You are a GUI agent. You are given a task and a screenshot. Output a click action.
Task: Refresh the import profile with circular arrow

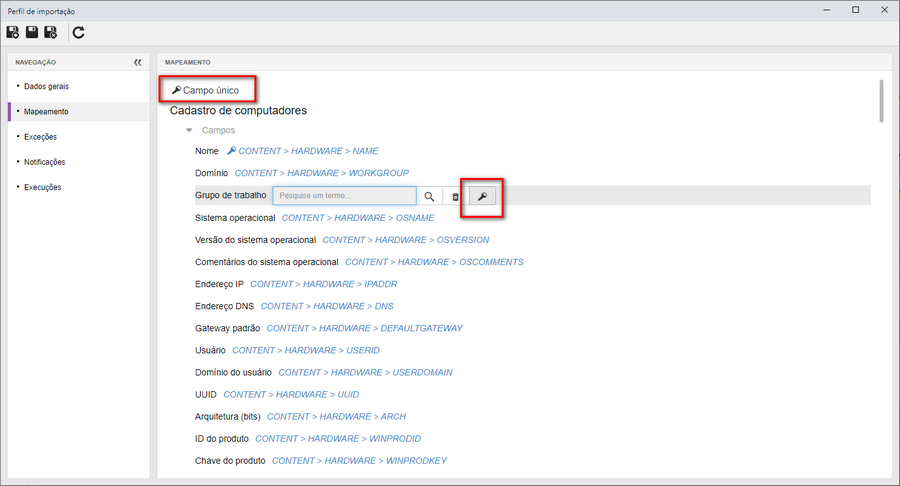point(79,33)
